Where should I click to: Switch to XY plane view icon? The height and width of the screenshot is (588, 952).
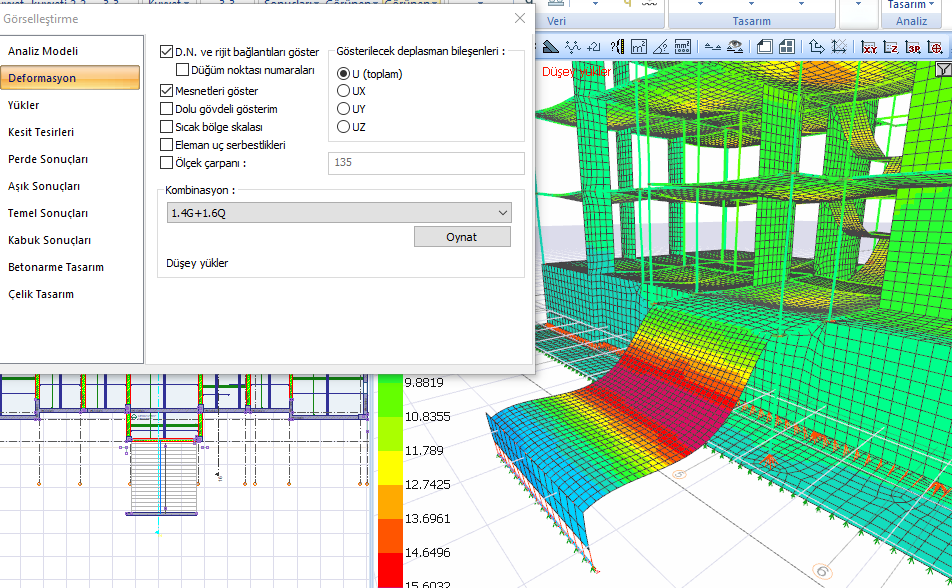[869, 47]
